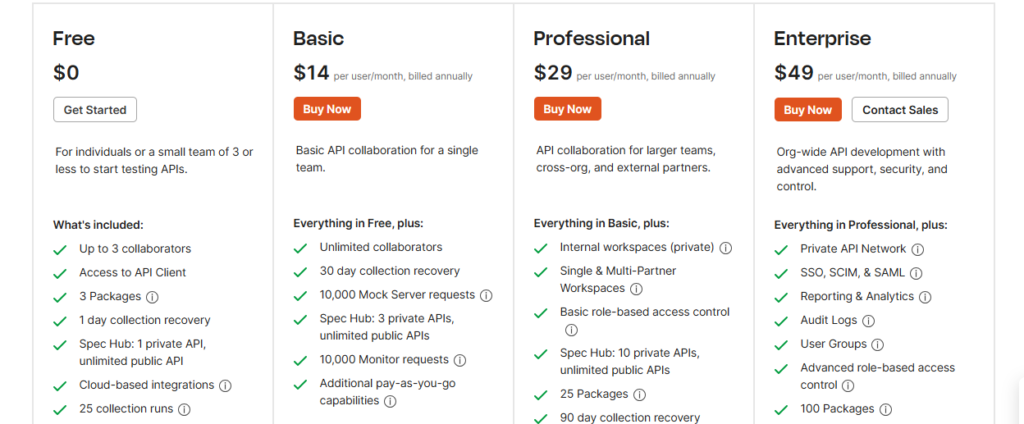The height and width of the screenshot is (424, 1024).
Task: Open info icon beside Cloud-based integrations
Action: [225, 386]
